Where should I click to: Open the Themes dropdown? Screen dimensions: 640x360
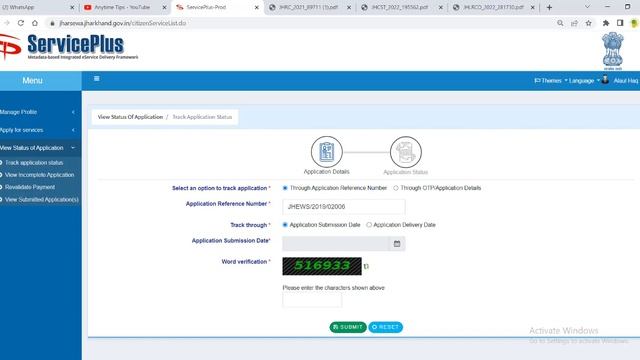[x=551, y=81]
